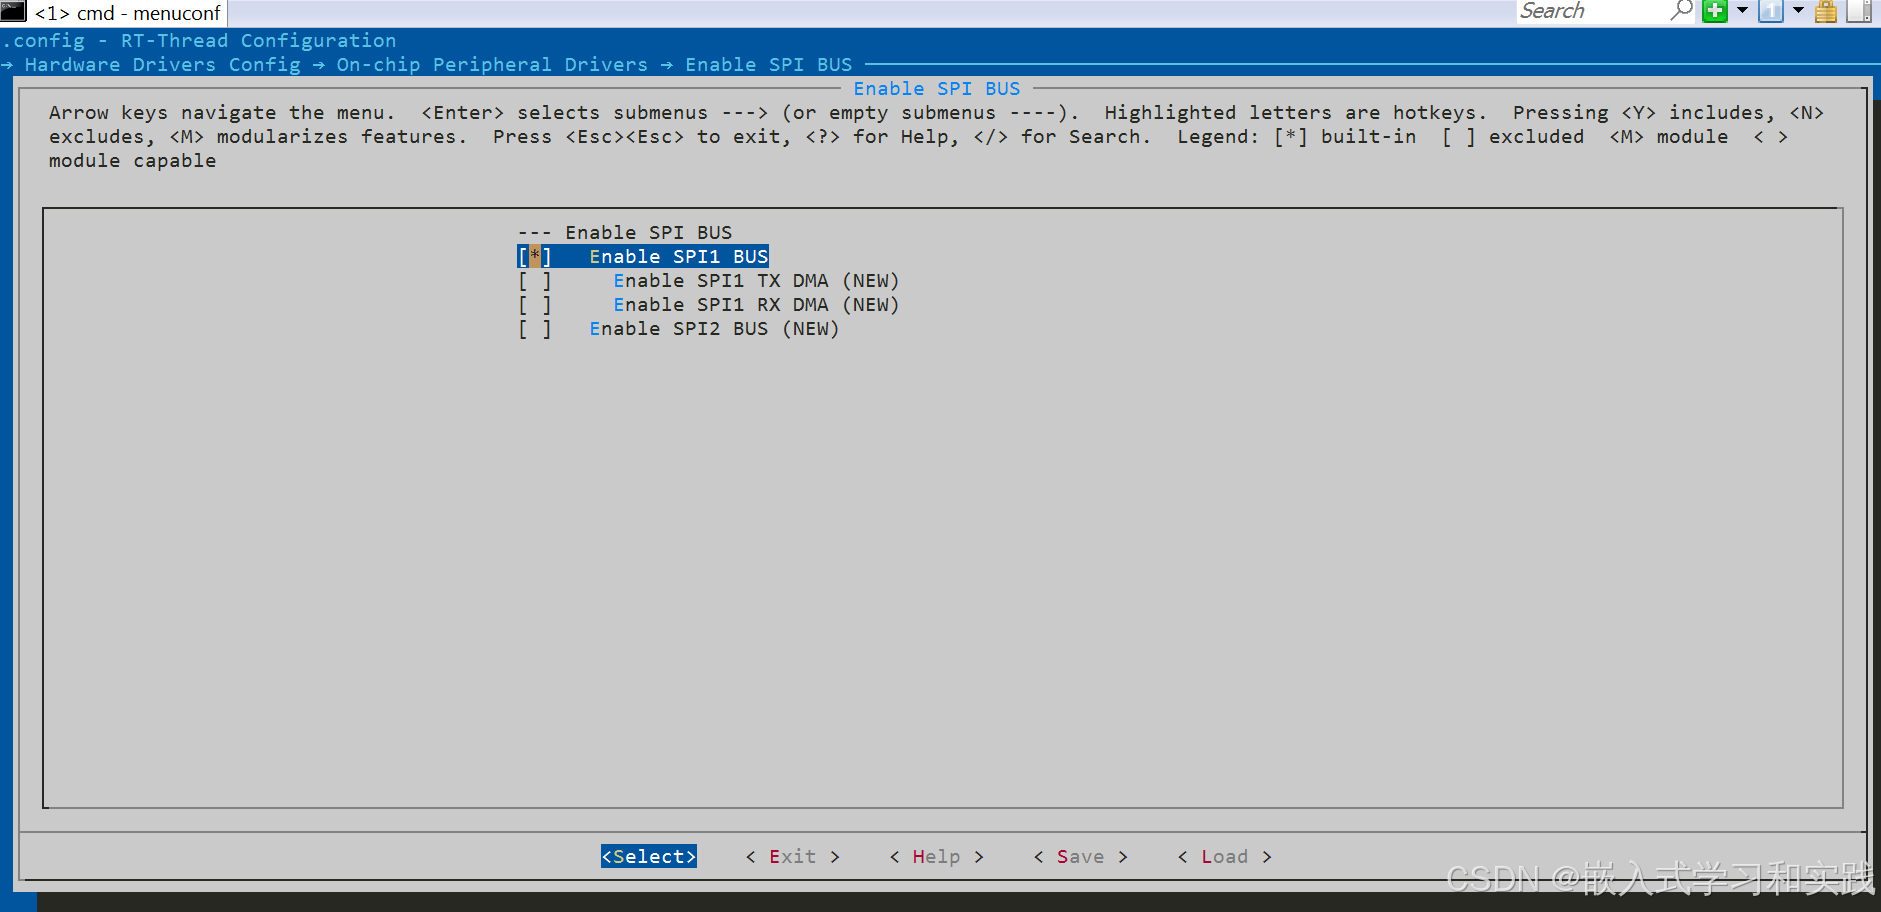Click '--- Enable SPI BUS' header line
The width and height of the screenshot is (1881, 912).
coord(625,233)
